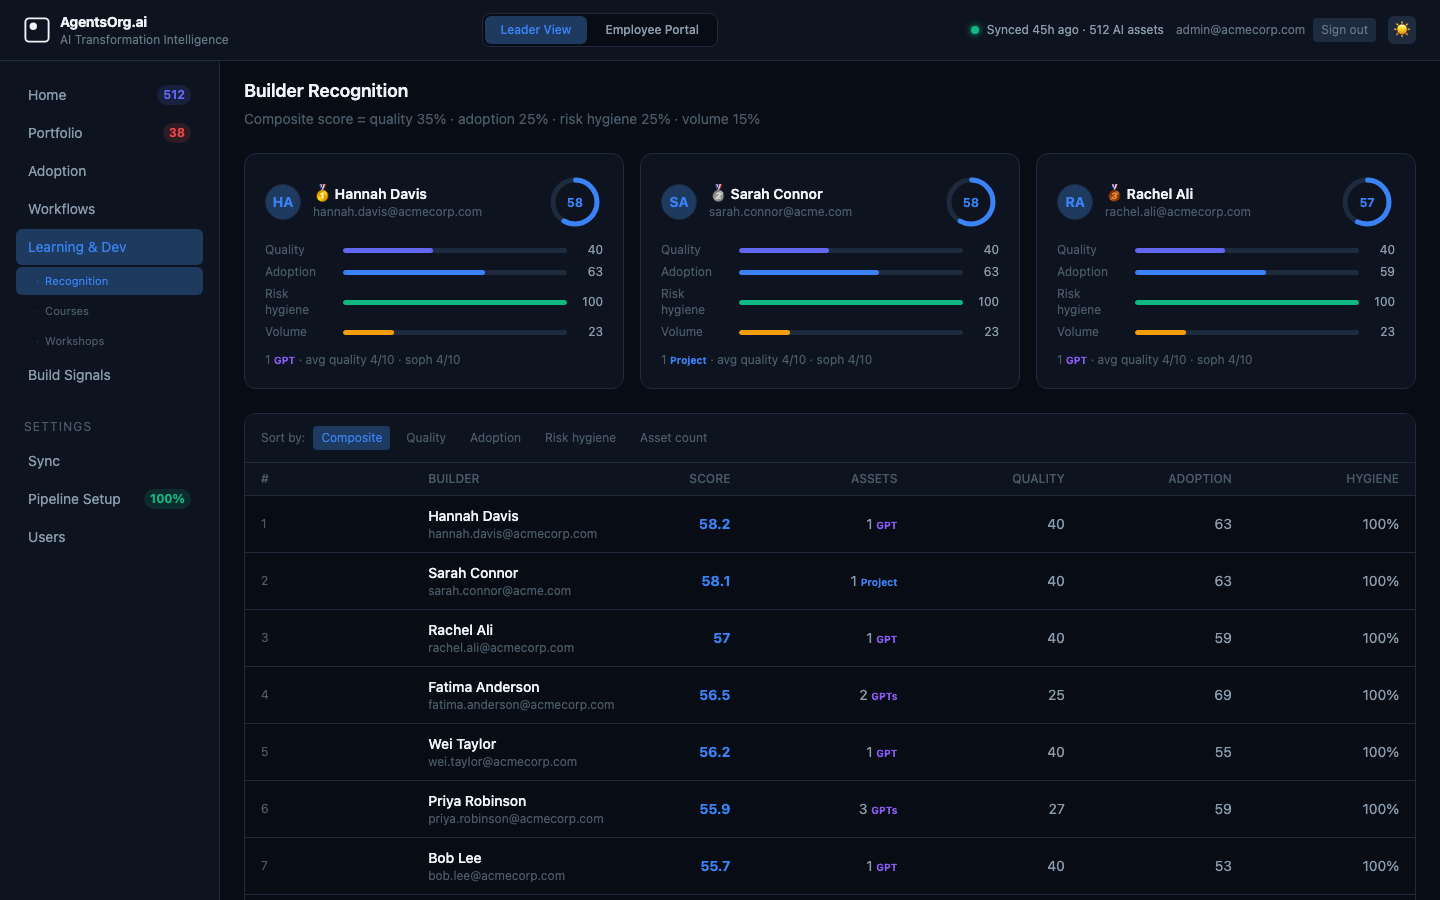Click Rachel Ali's circular score ring

point(1367,202)
